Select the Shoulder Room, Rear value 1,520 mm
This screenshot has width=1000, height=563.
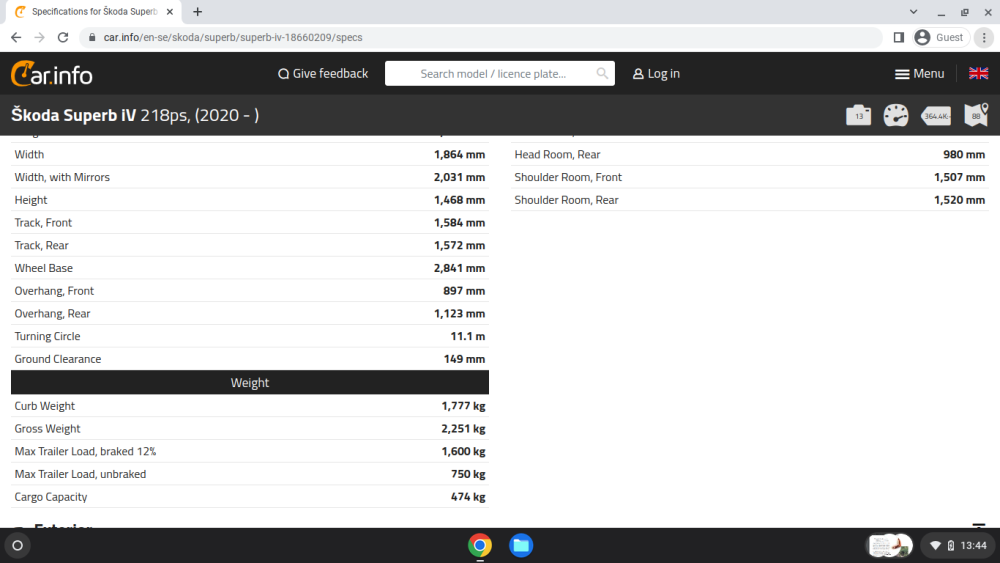point(959,200)
